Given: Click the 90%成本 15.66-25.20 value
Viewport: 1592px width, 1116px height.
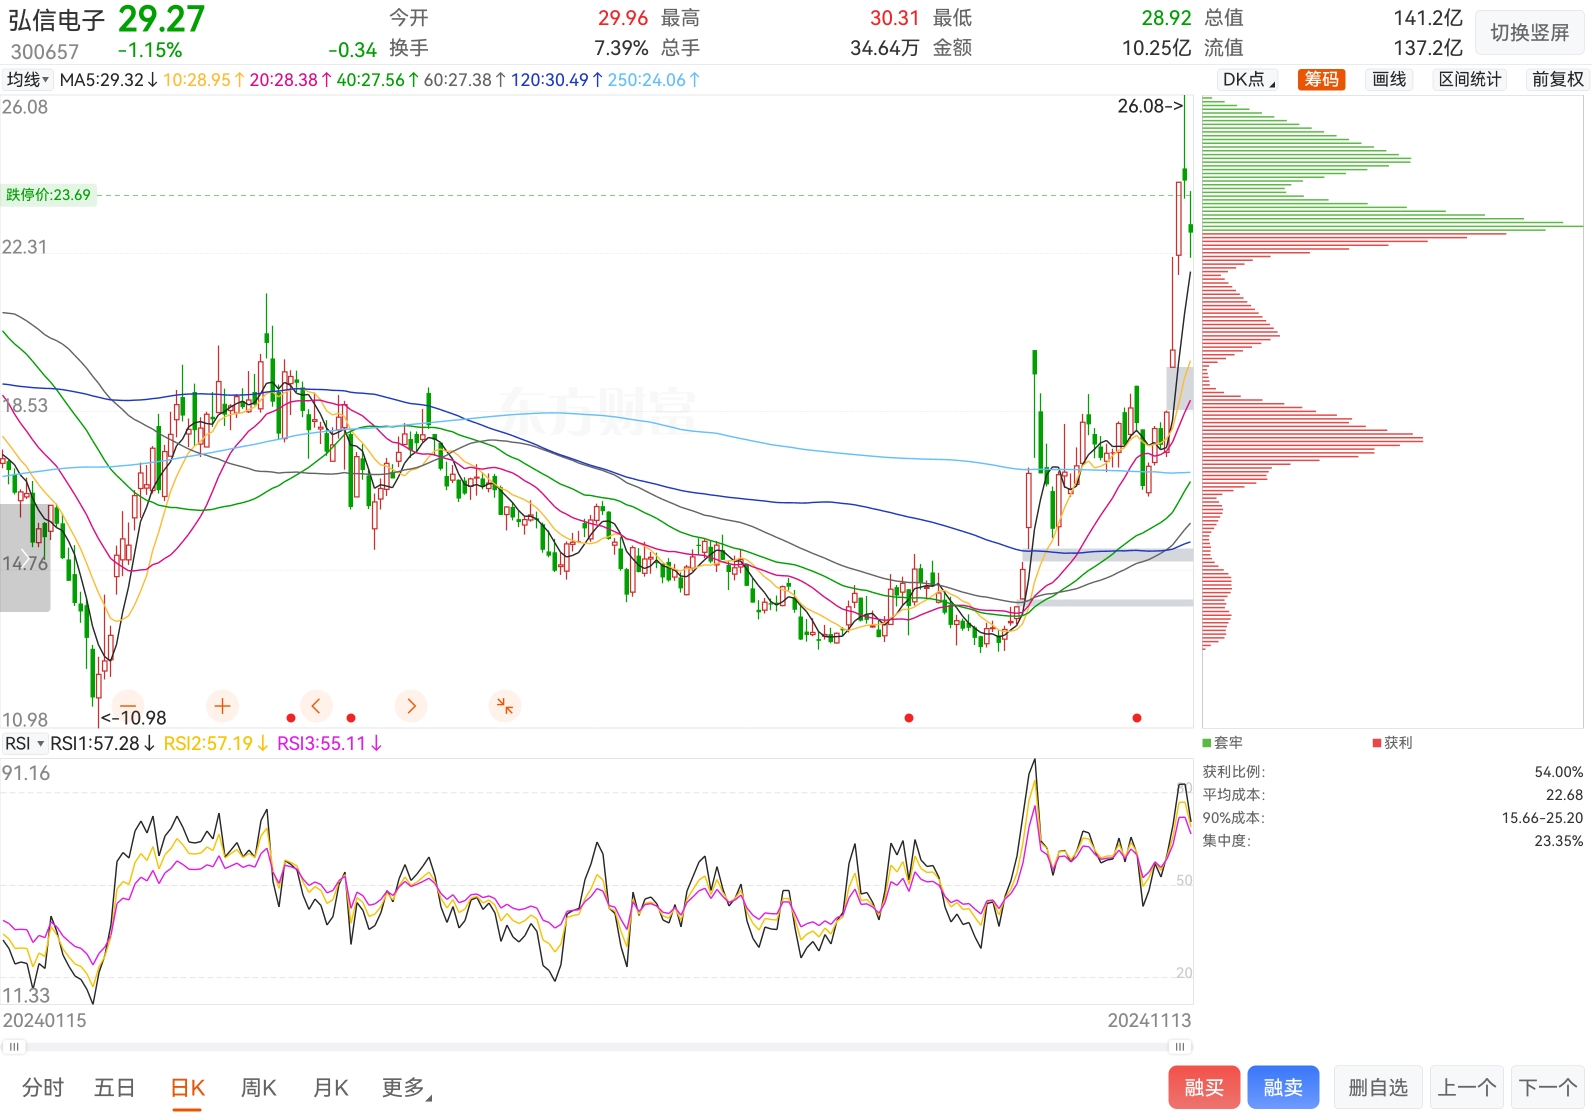Looking at the screenshot, I should point(1542,818).
